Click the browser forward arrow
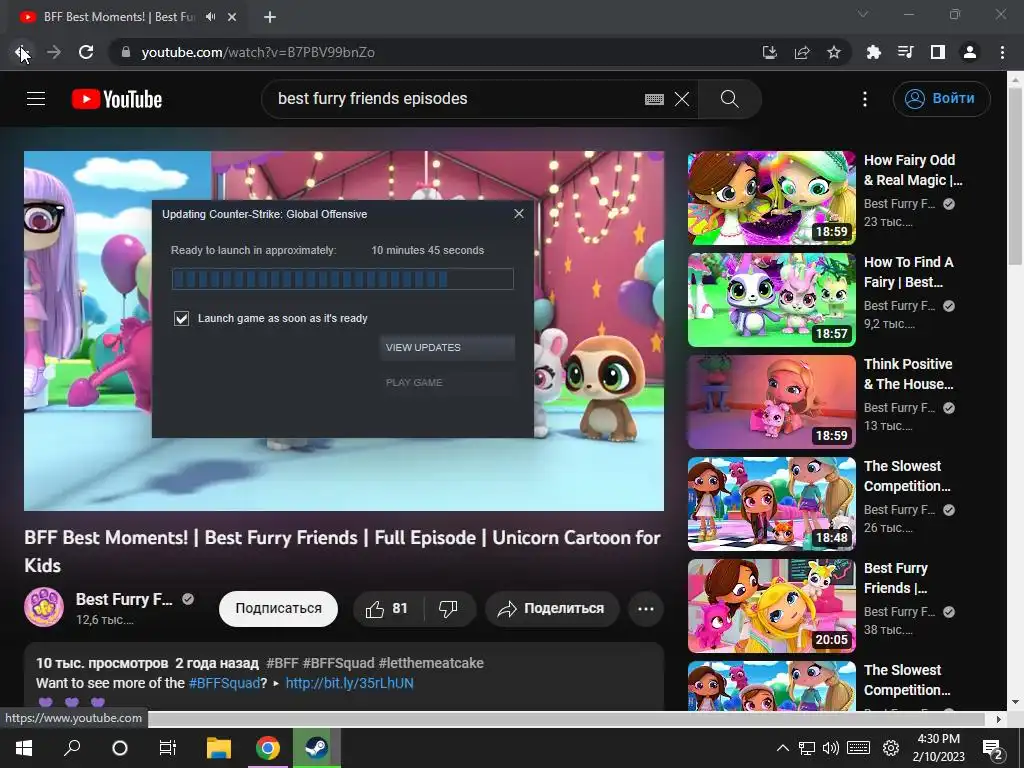The image size is (1024, 768). click(54, 52)
